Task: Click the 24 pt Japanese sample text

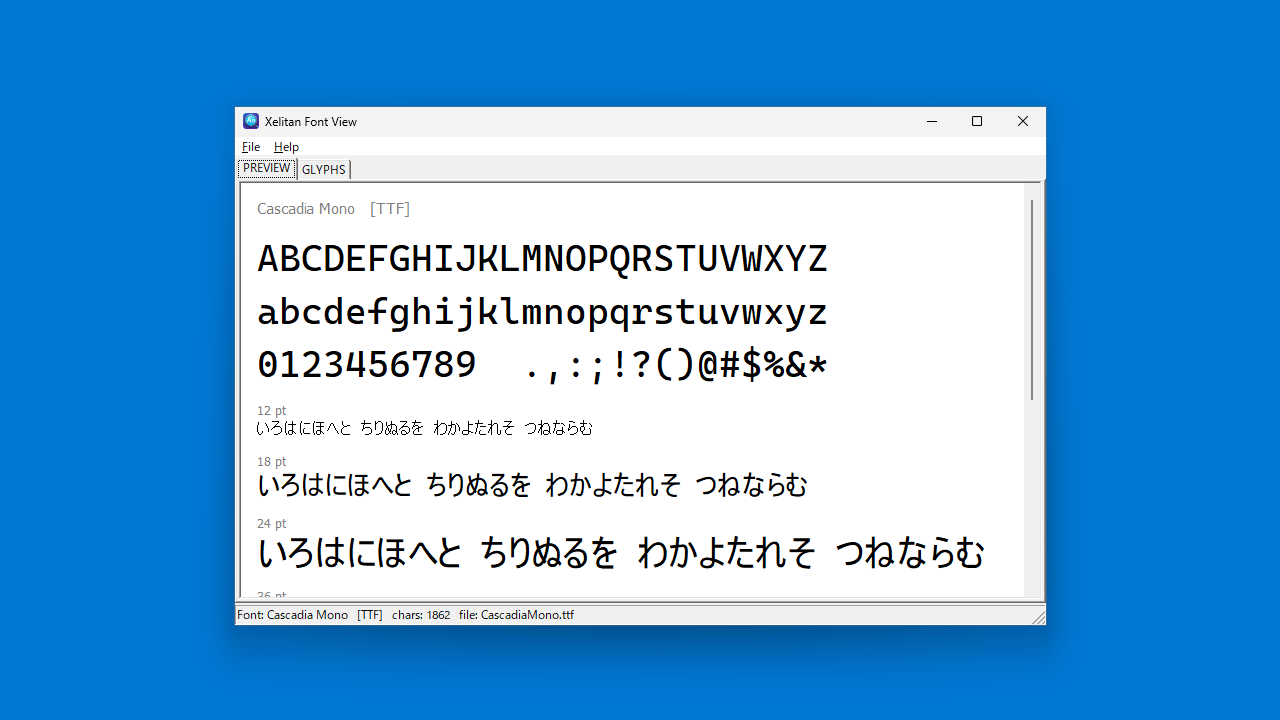Action: point(621,553)
